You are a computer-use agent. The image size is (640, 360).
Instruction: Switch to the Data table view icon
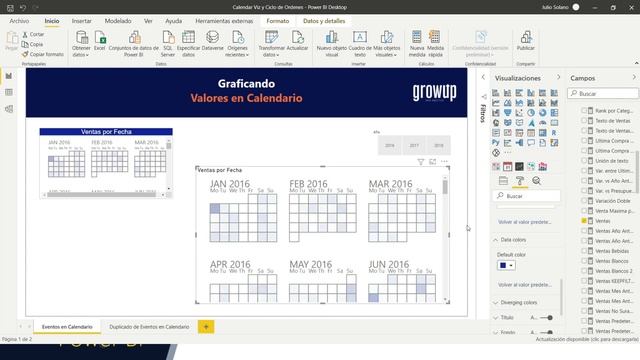click(x=9, y=93)
